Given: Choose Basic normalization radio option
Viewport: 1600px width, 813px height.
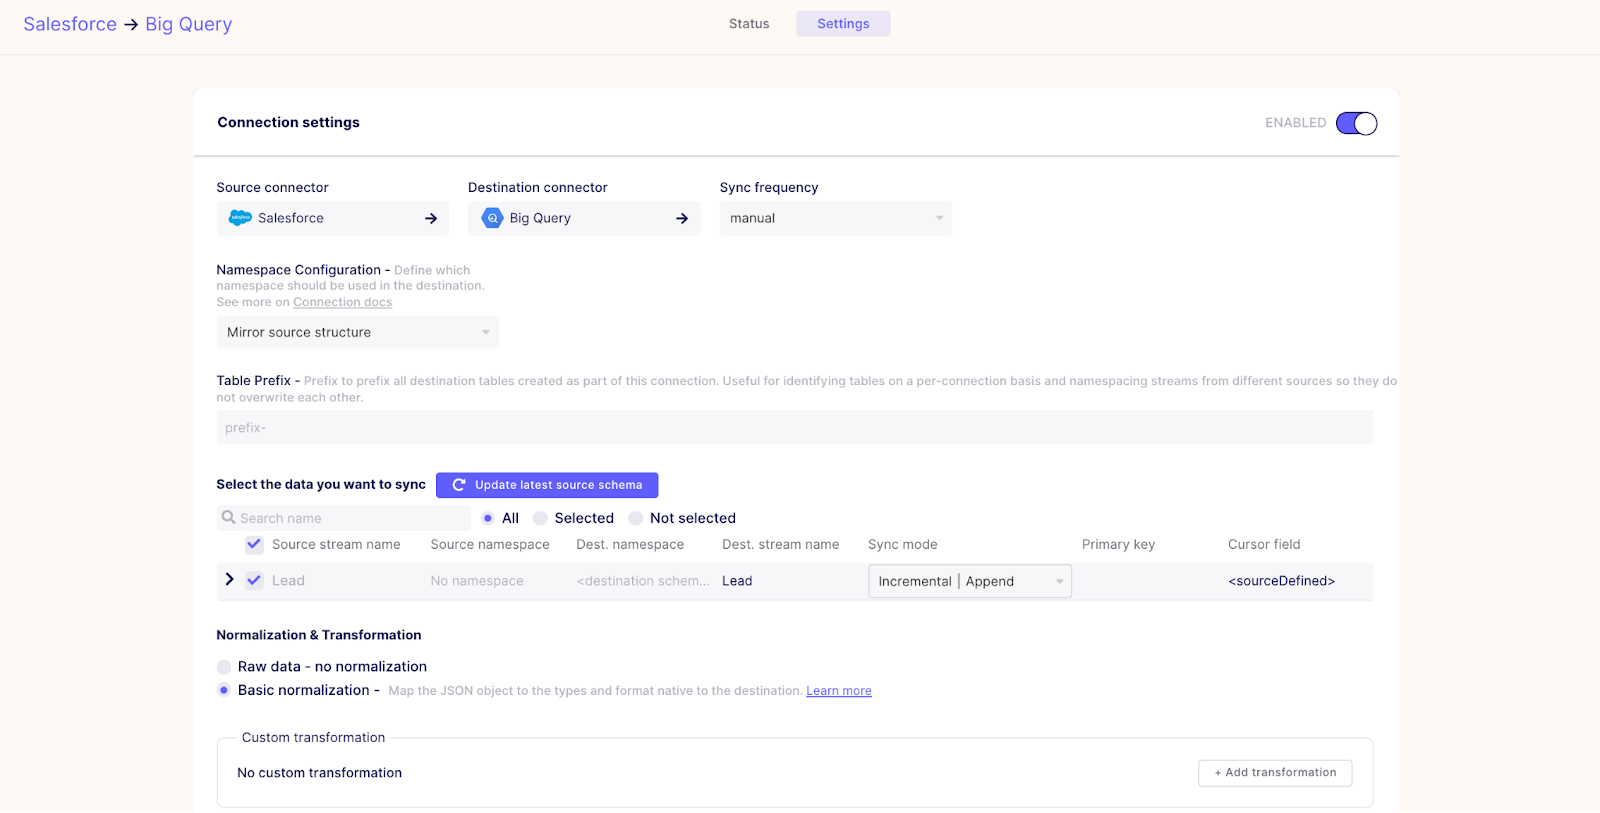Looking at the screenshot, I should tap(224, 690).
